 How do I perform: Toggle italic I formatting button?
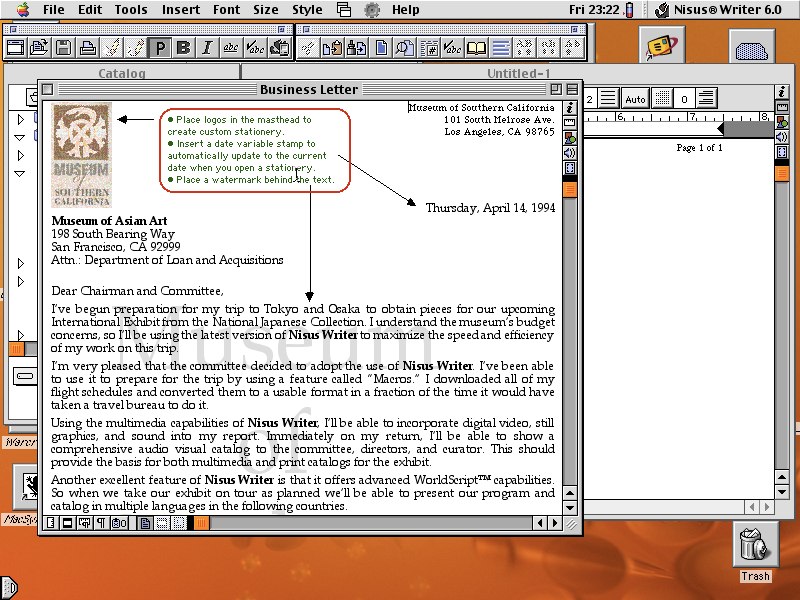point(207,48)
